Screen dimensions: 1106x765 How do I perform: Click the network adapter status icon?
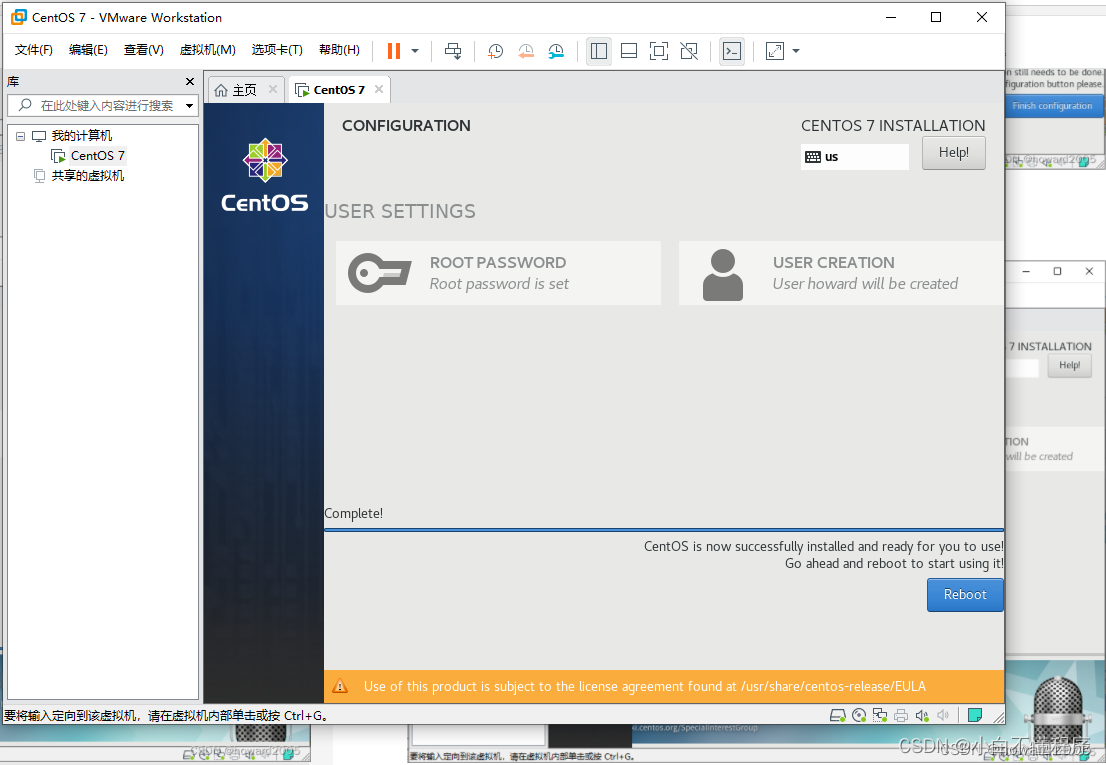[x=880, y=716]
